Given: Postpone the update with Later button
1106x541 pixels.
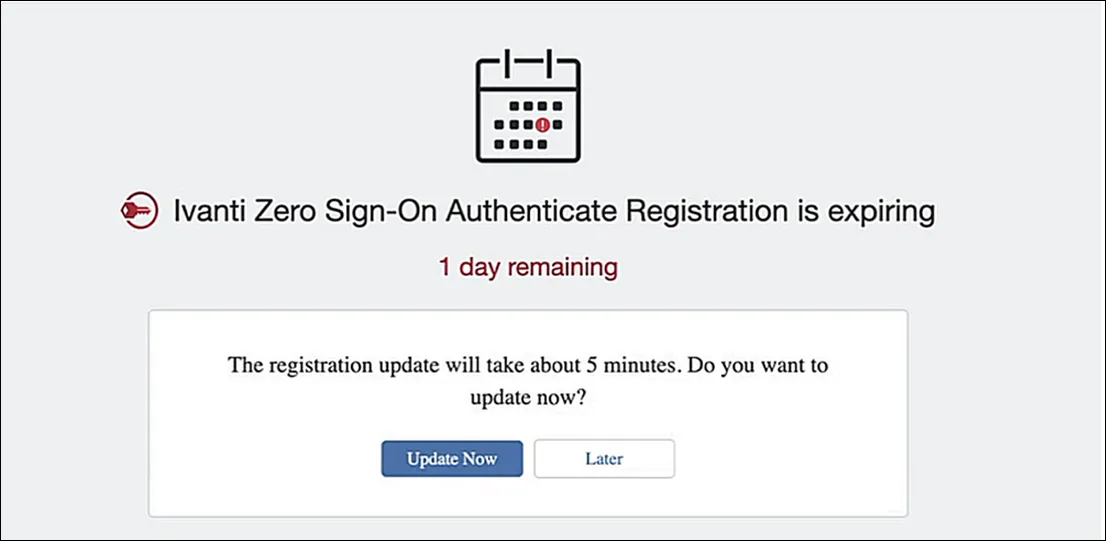Looking at the screenshot, I should tap(604, 458).
